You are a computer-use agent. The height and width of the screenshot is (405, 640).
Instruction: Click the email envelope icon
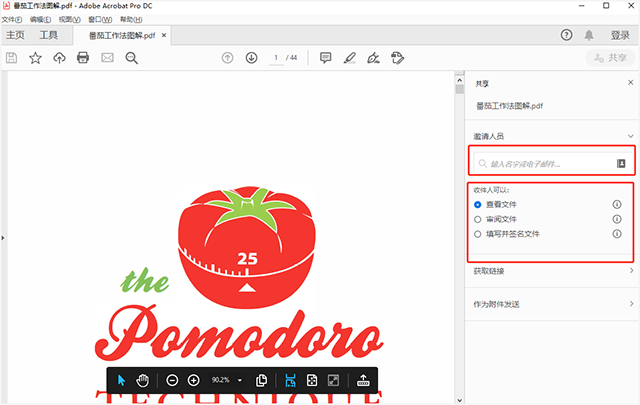click(x=107, y=58)
